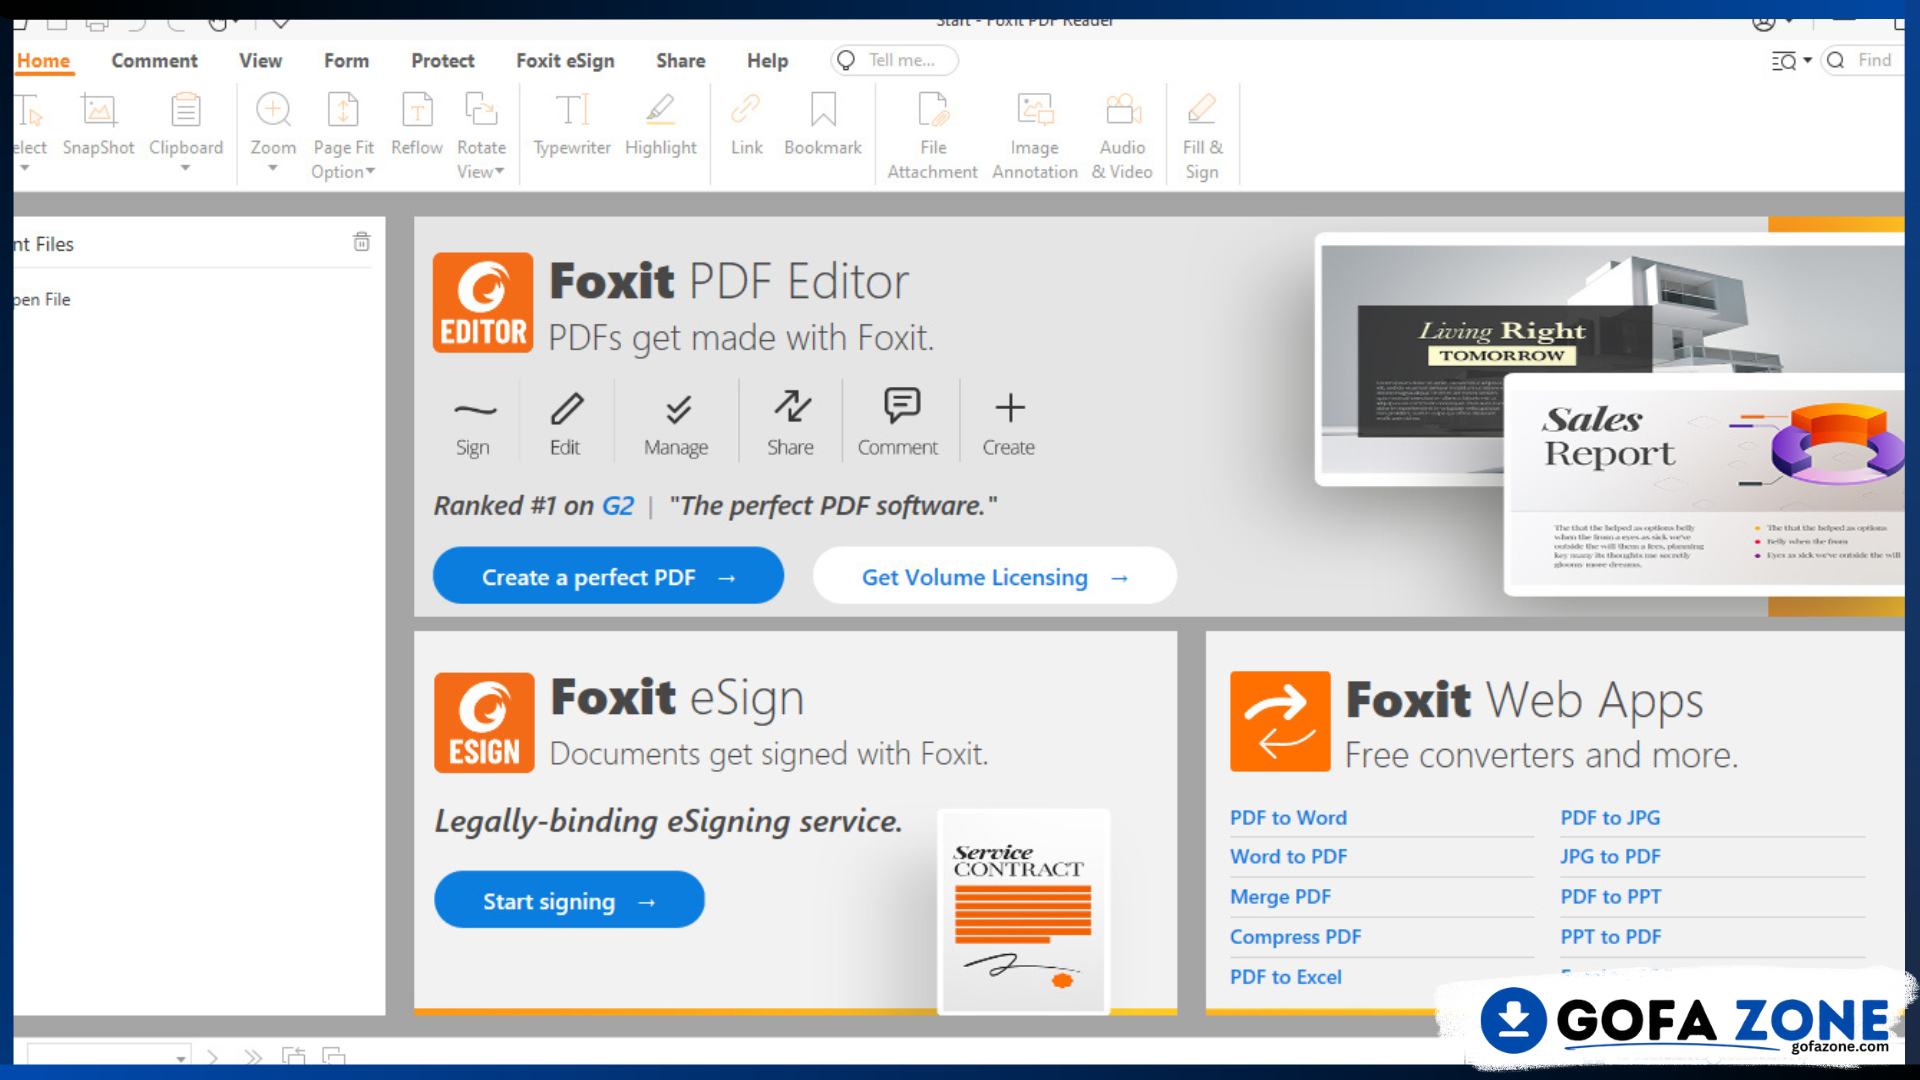This screenshot has height=1080, width=1920.
Task: Click the Foxit eSign logo
Action: coord(484,722)
